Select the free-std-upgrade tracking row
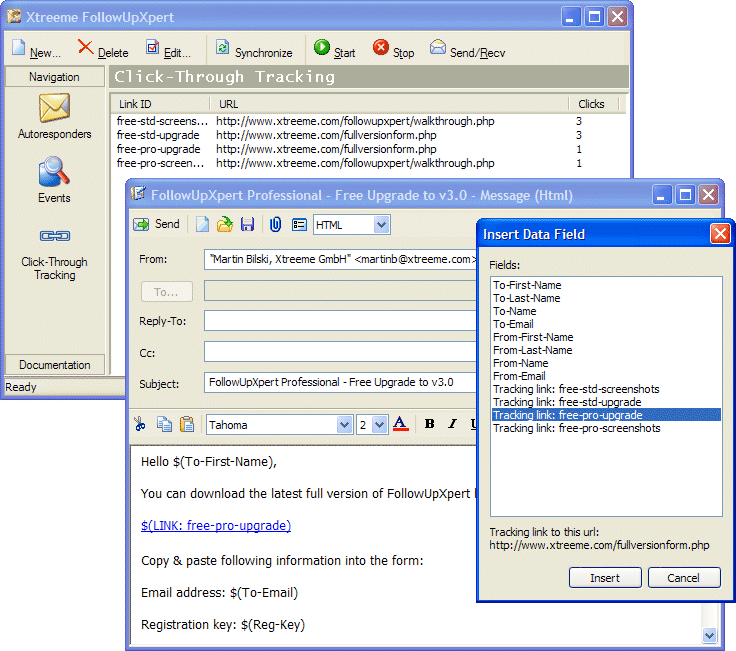736x651 pixels. click(368, 135)
